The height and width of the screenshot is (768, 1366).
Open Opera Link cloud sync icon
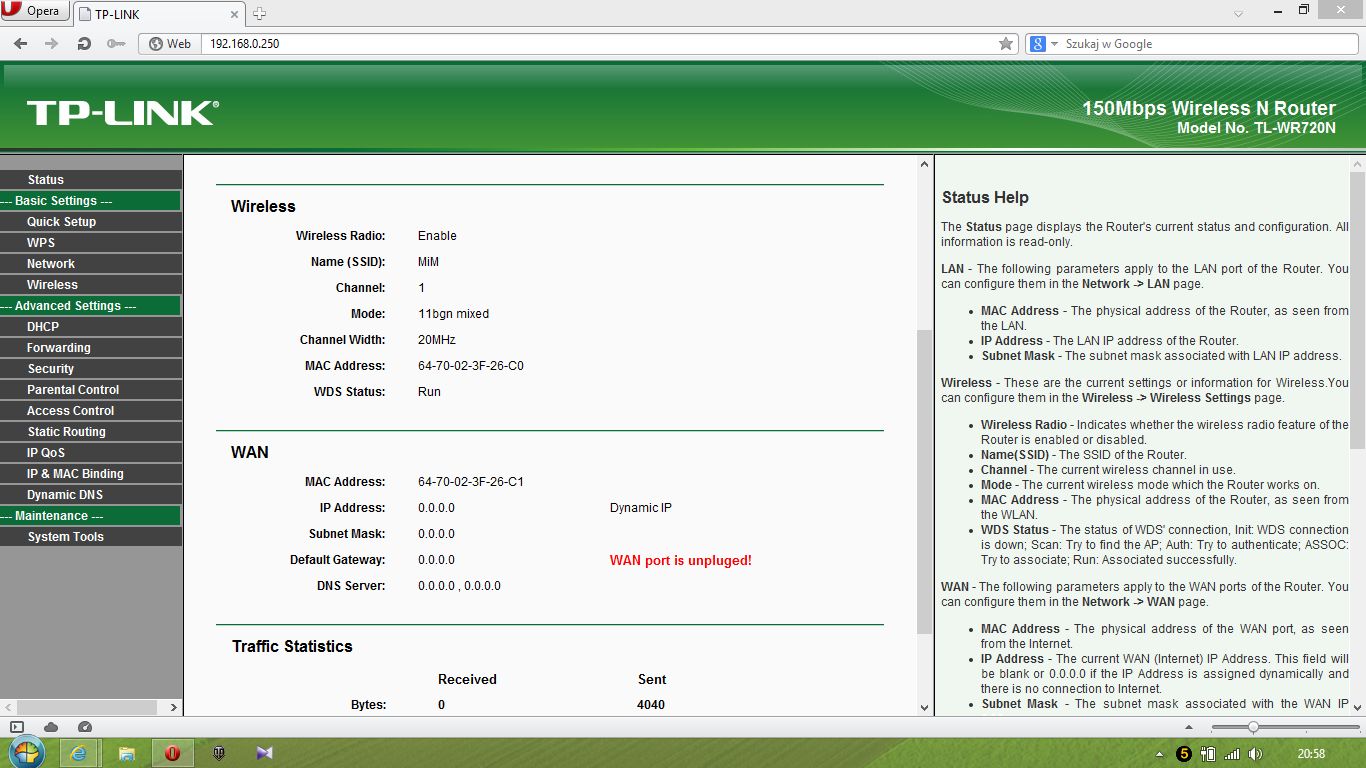point(51,727)
